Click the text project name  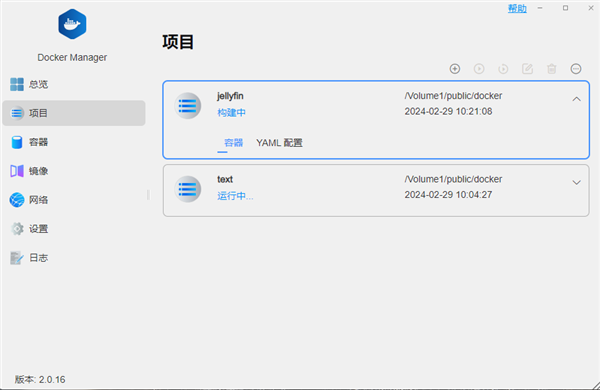(x=225, y=179)
